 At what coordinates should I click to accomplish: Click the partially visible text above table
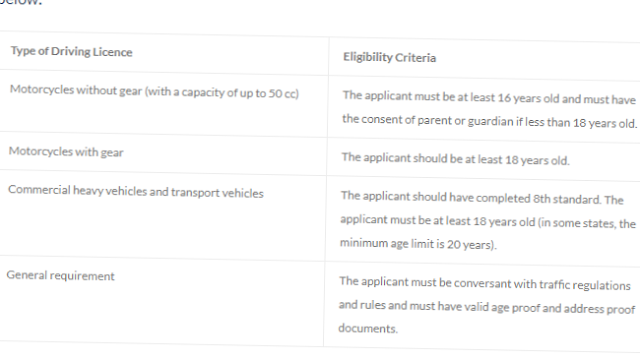click(20, 2)
